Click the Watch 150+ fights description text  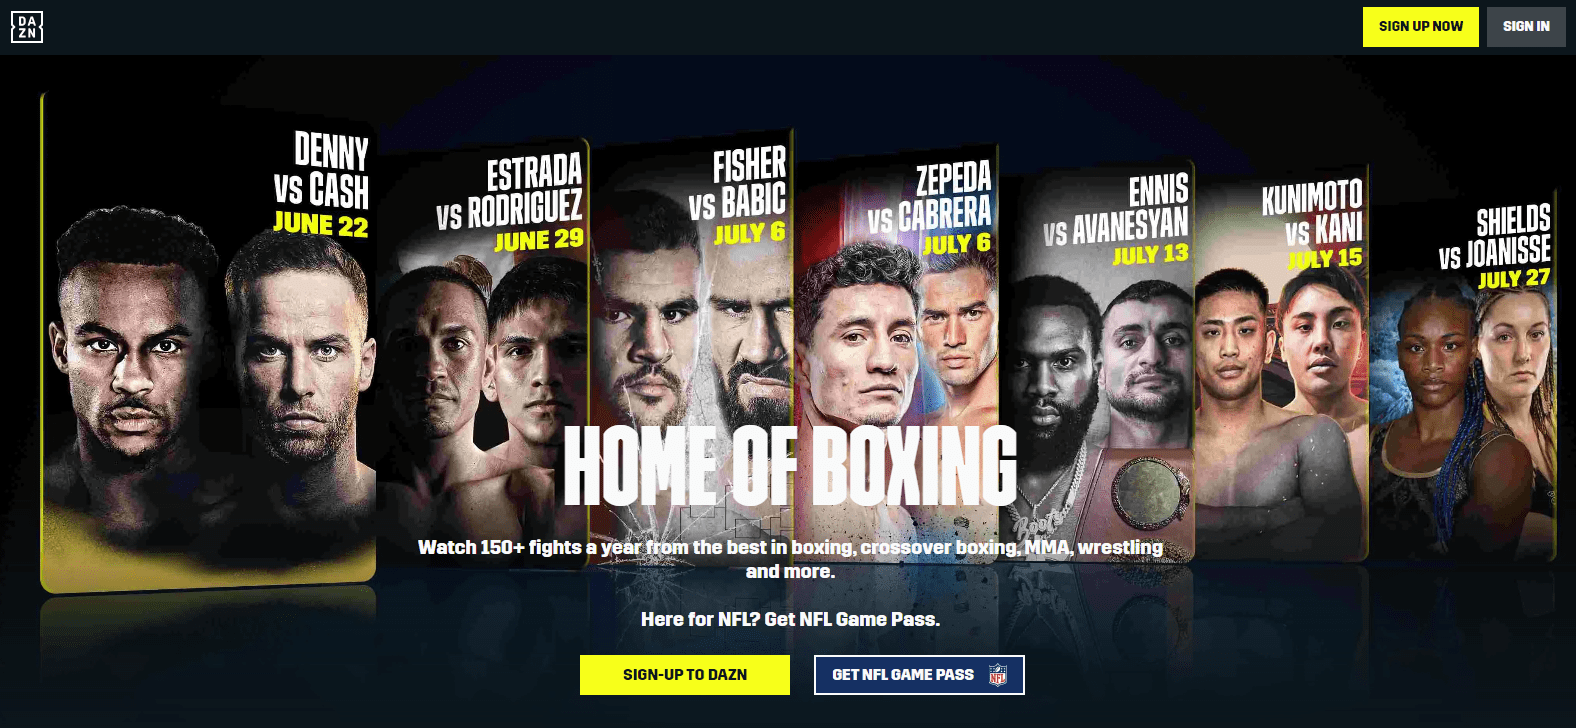790,559
